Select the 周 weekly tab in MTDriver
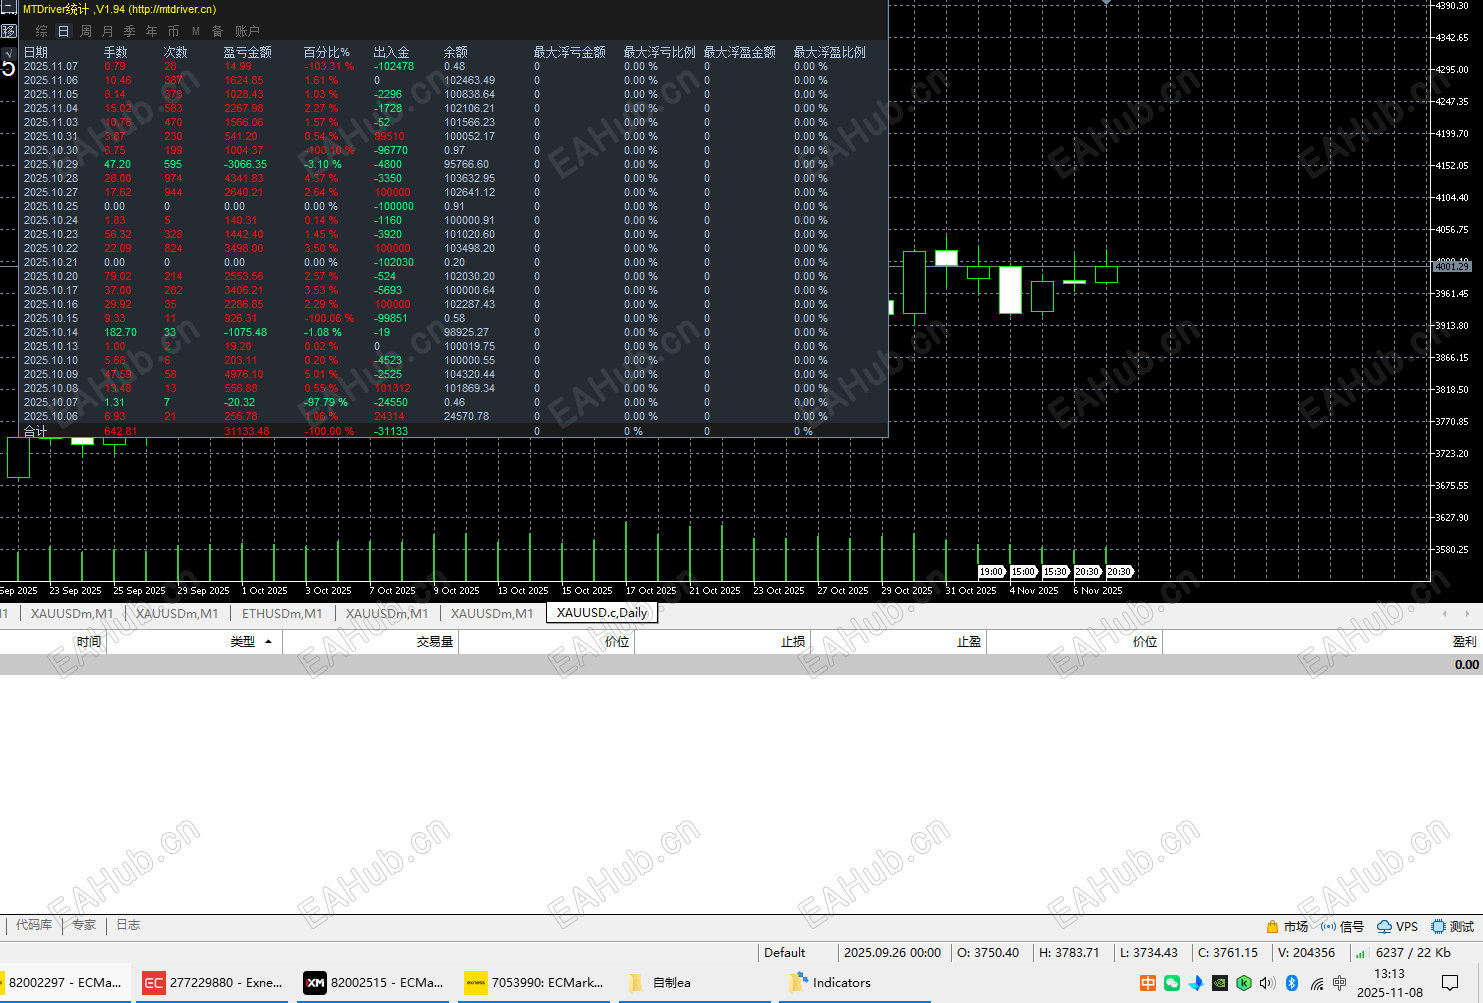This screenshot has width=1483, height=1003. click(86, 31)
